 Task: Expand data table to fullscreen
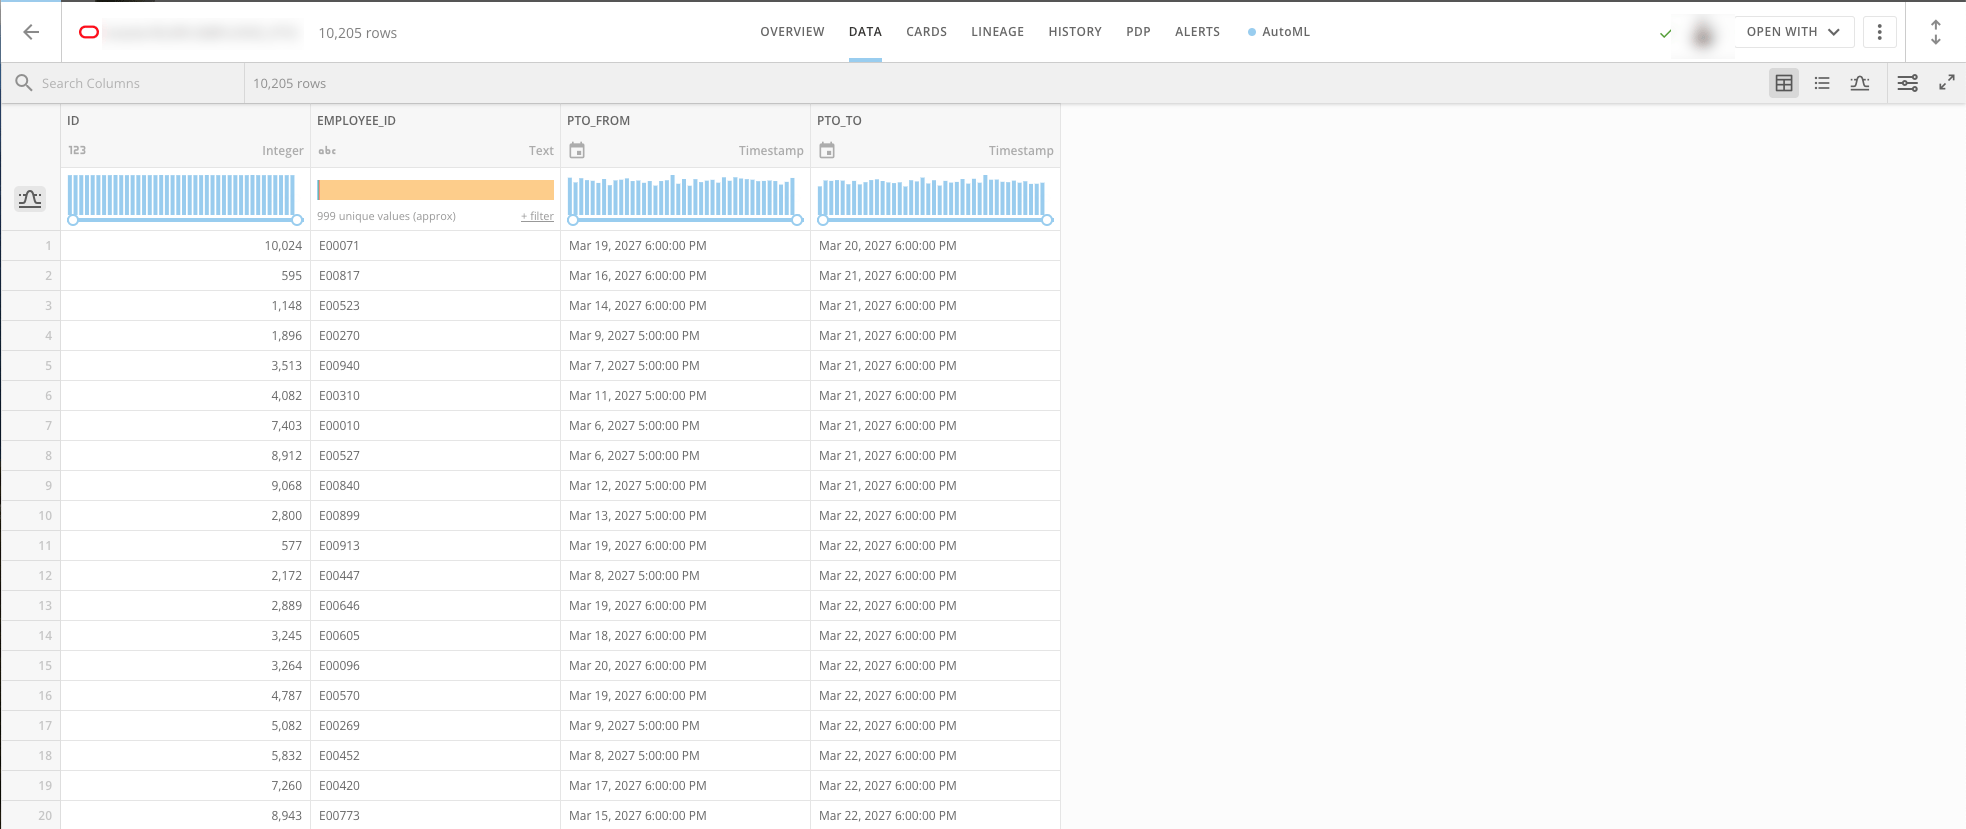(x=1947, y=83)
